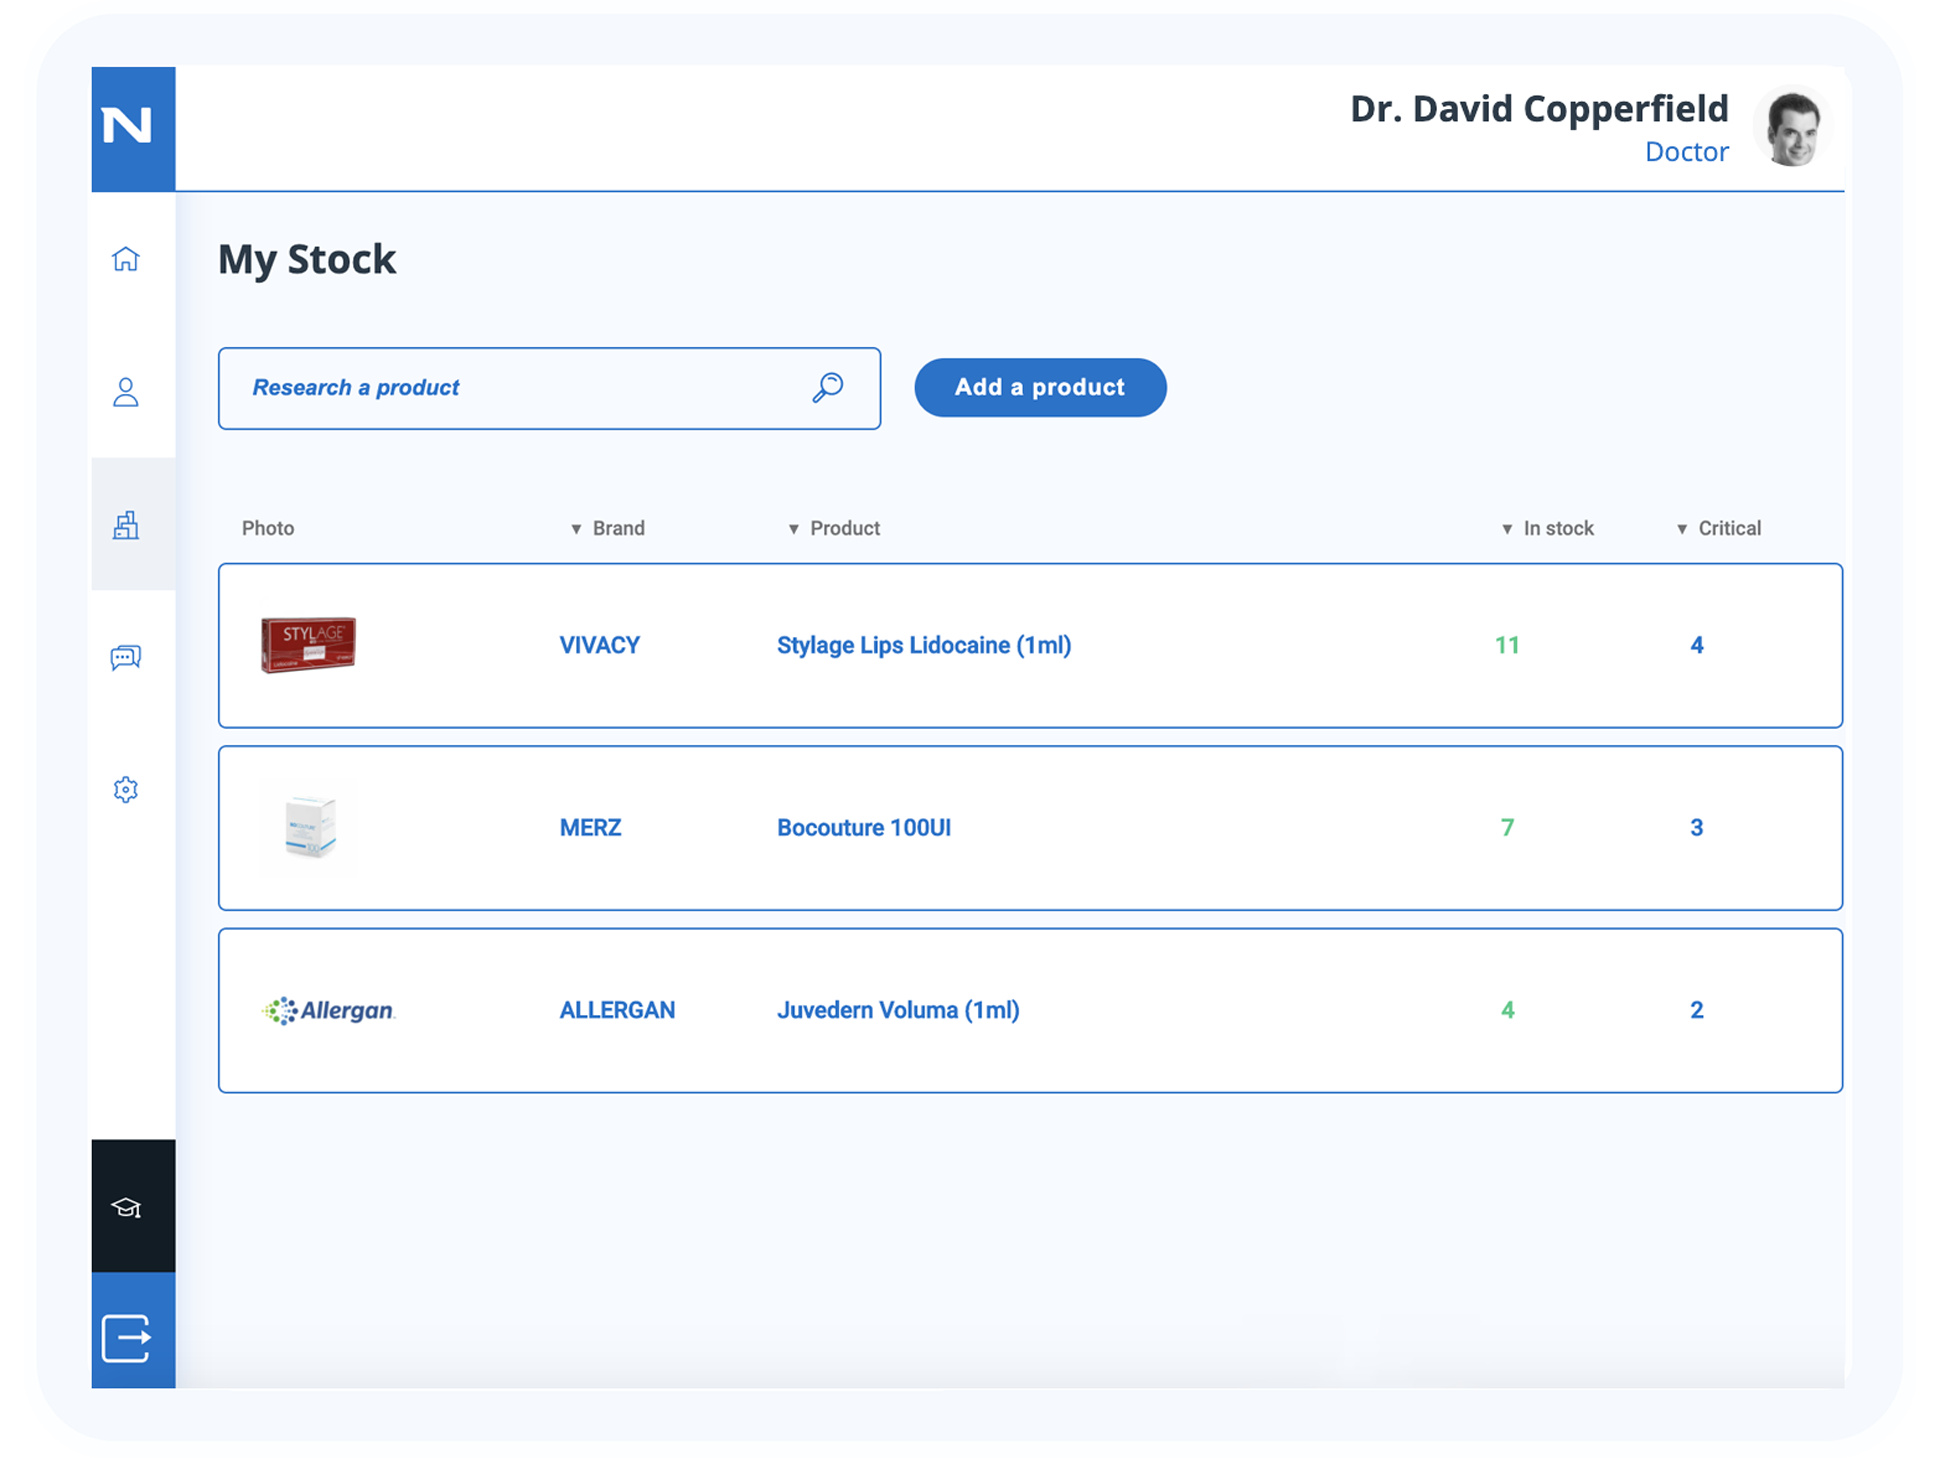Click the ALLERGAN brand cell
The height and width of the screenshot is (1458, 1940).
tap(617, 1010)
